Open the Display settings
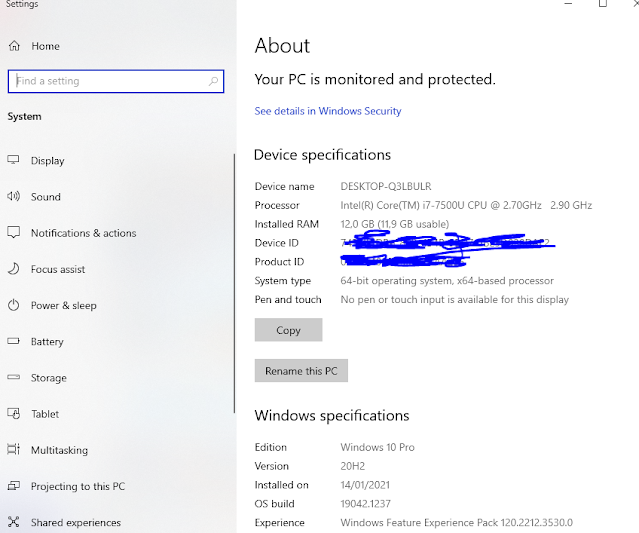The image size is (639, 533). tap(48, 161)
